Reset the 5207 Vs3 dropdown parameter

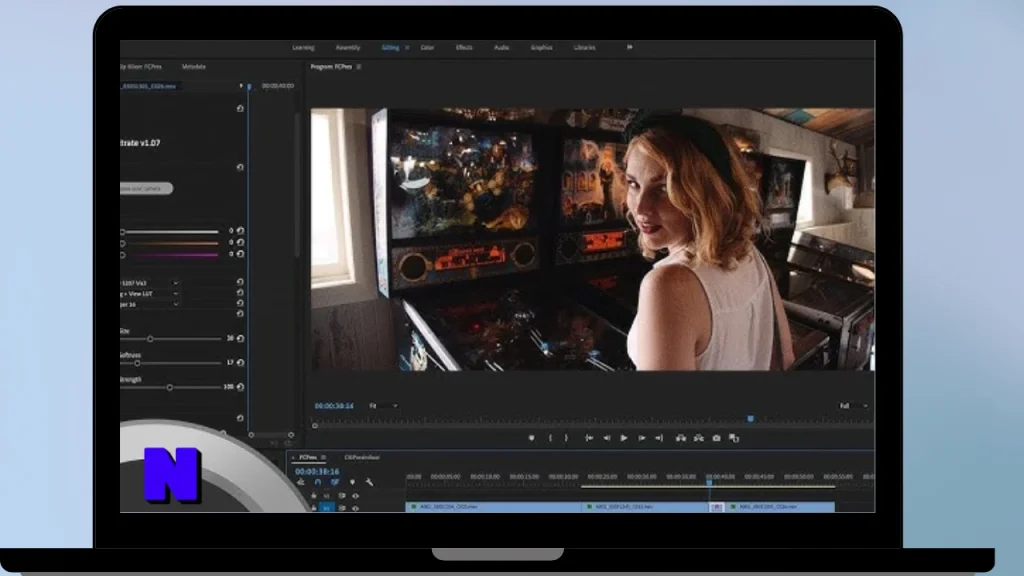(x=240, y=282)
